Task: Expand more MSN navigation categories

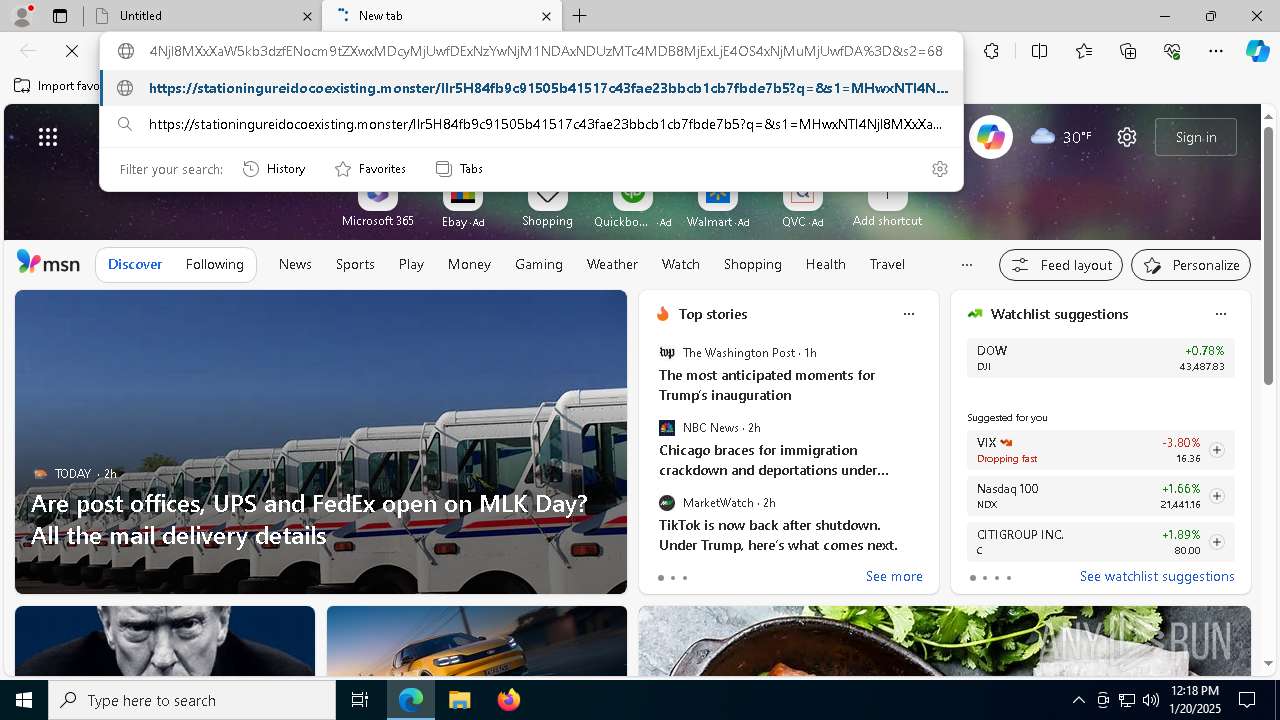Action: coord(966,265)
